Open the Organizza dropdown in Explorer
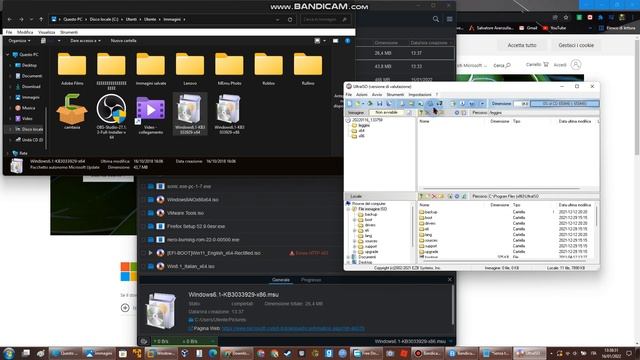Image resolution: width=640 pixels, height=360 pixels. (x=19, y=41)
